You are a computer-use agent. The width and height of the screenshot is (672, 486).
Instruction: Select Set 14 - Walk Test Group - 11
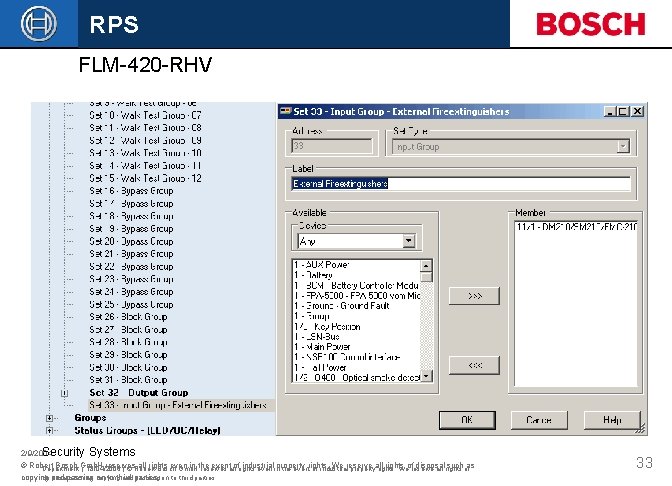pos(145,166)
